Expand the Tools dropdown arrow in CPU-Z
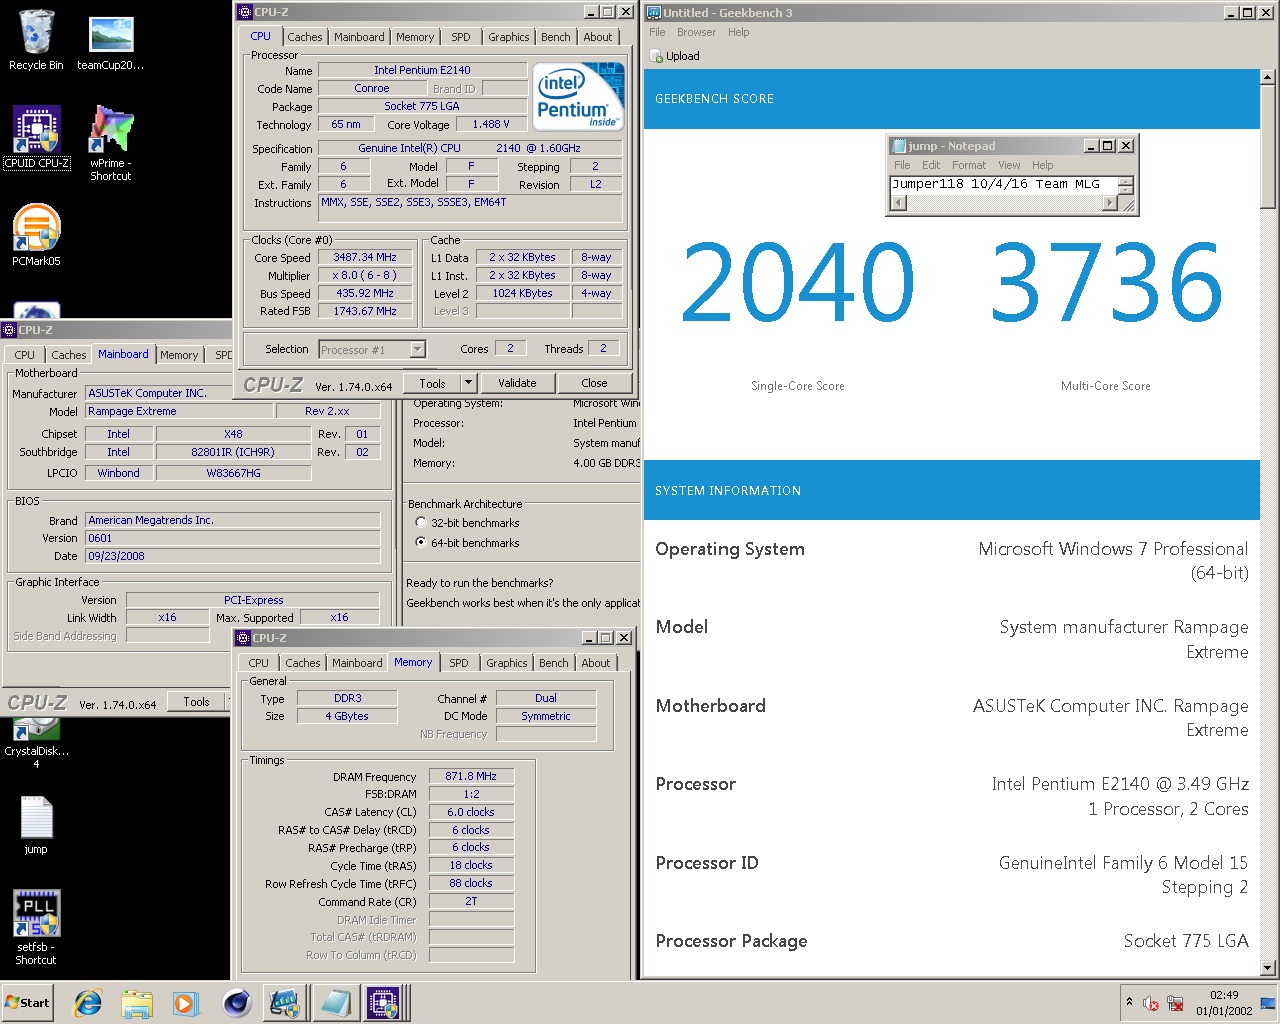Viewport: 1280px width, 1024px height. [x=467, y=383]
